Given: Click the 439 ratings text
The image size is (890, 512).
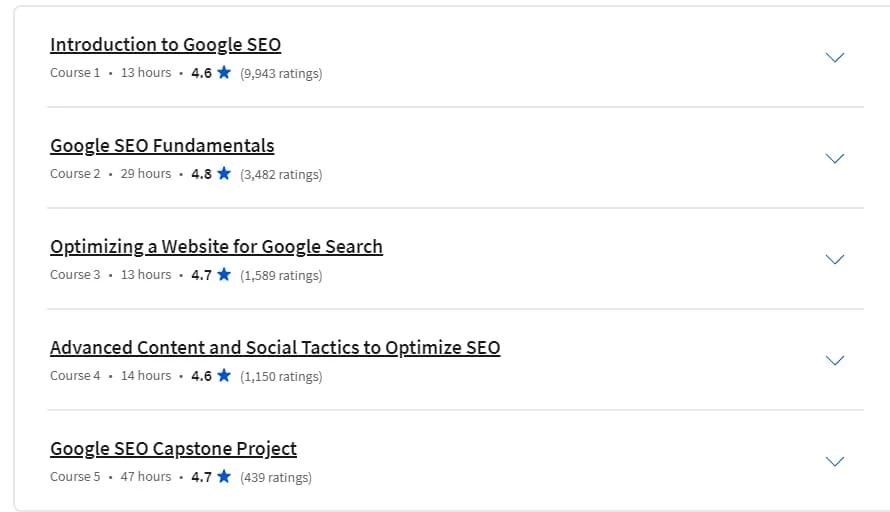Looking at the screenshot, I should pos(276,477).
